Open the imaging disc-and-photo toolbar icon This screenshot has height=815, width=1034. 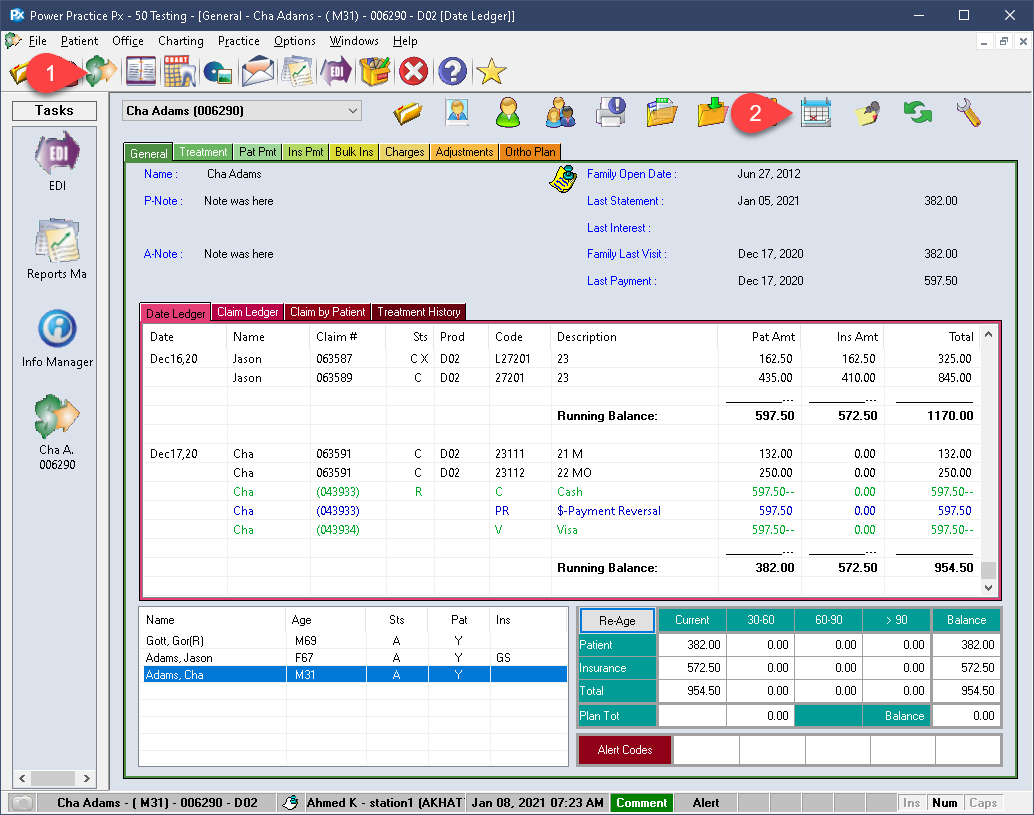click(x=218, y=71)
